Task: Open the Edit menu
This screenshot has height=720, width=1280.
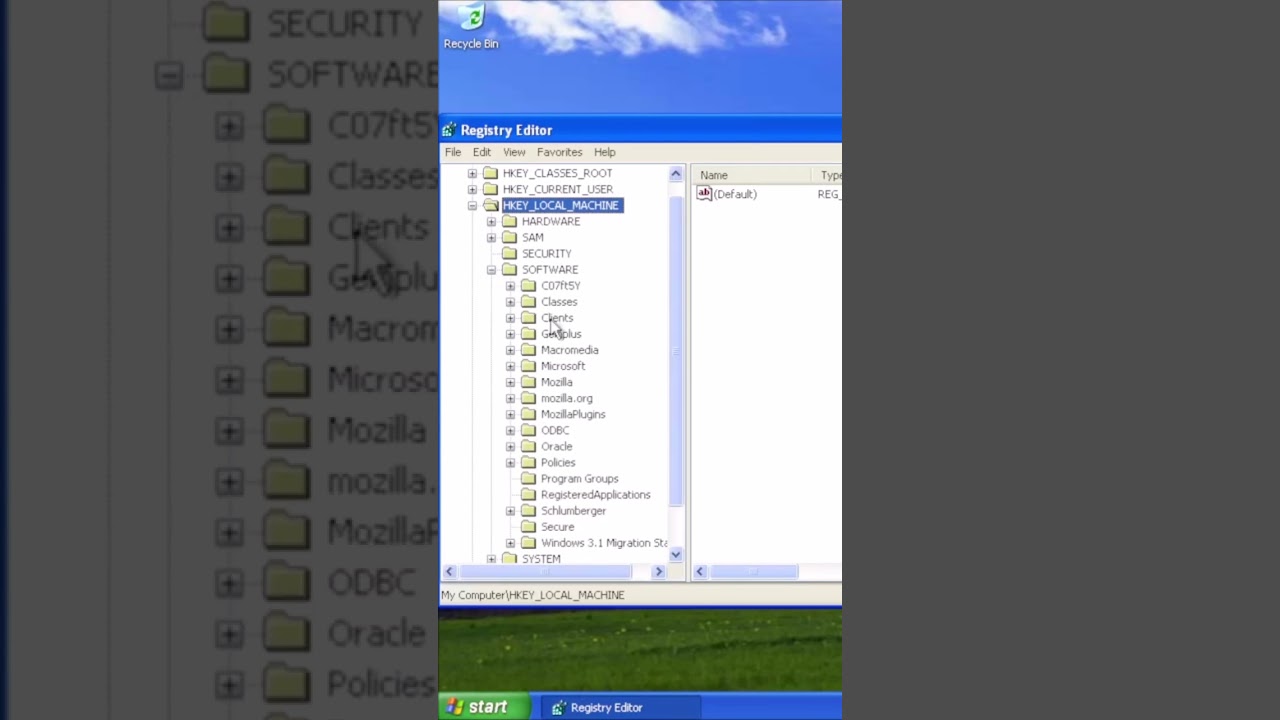Action: point(482,152)
